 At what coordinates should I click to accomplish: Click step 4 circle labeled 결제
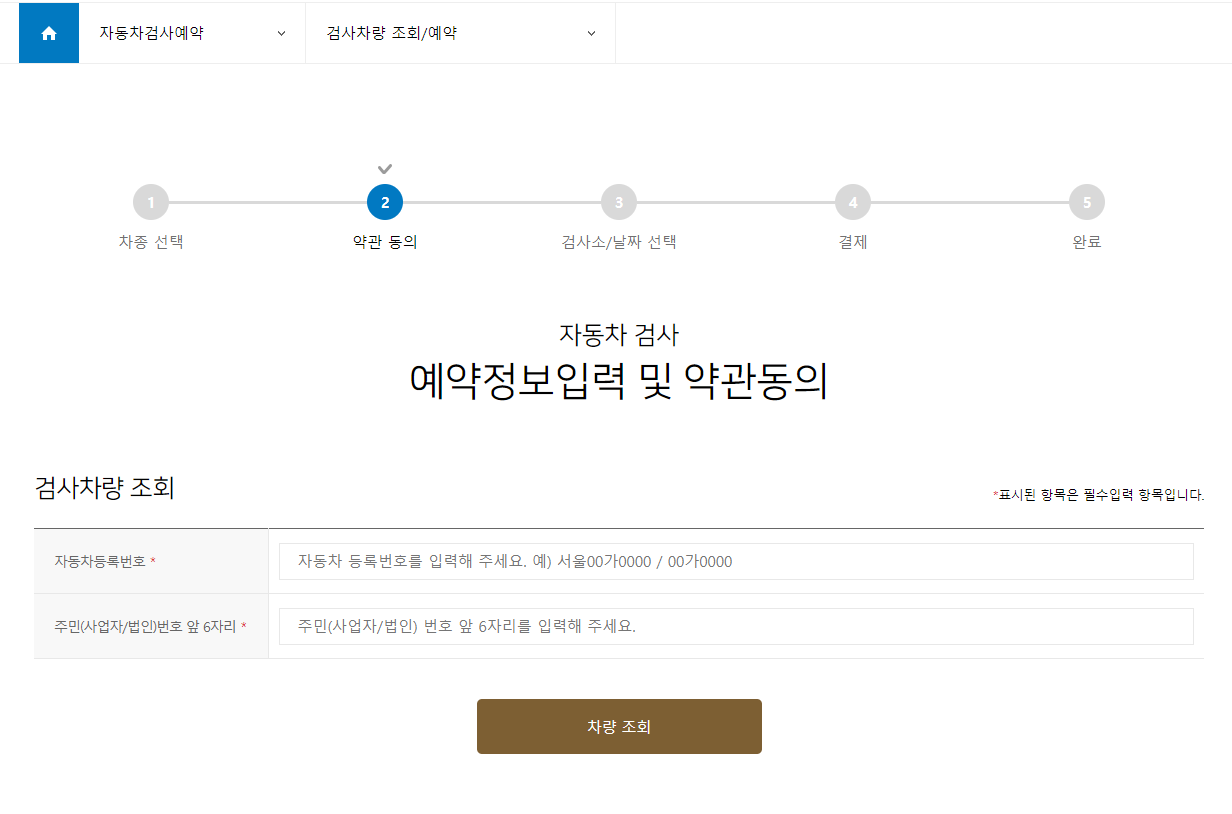[x=853, y=201]
